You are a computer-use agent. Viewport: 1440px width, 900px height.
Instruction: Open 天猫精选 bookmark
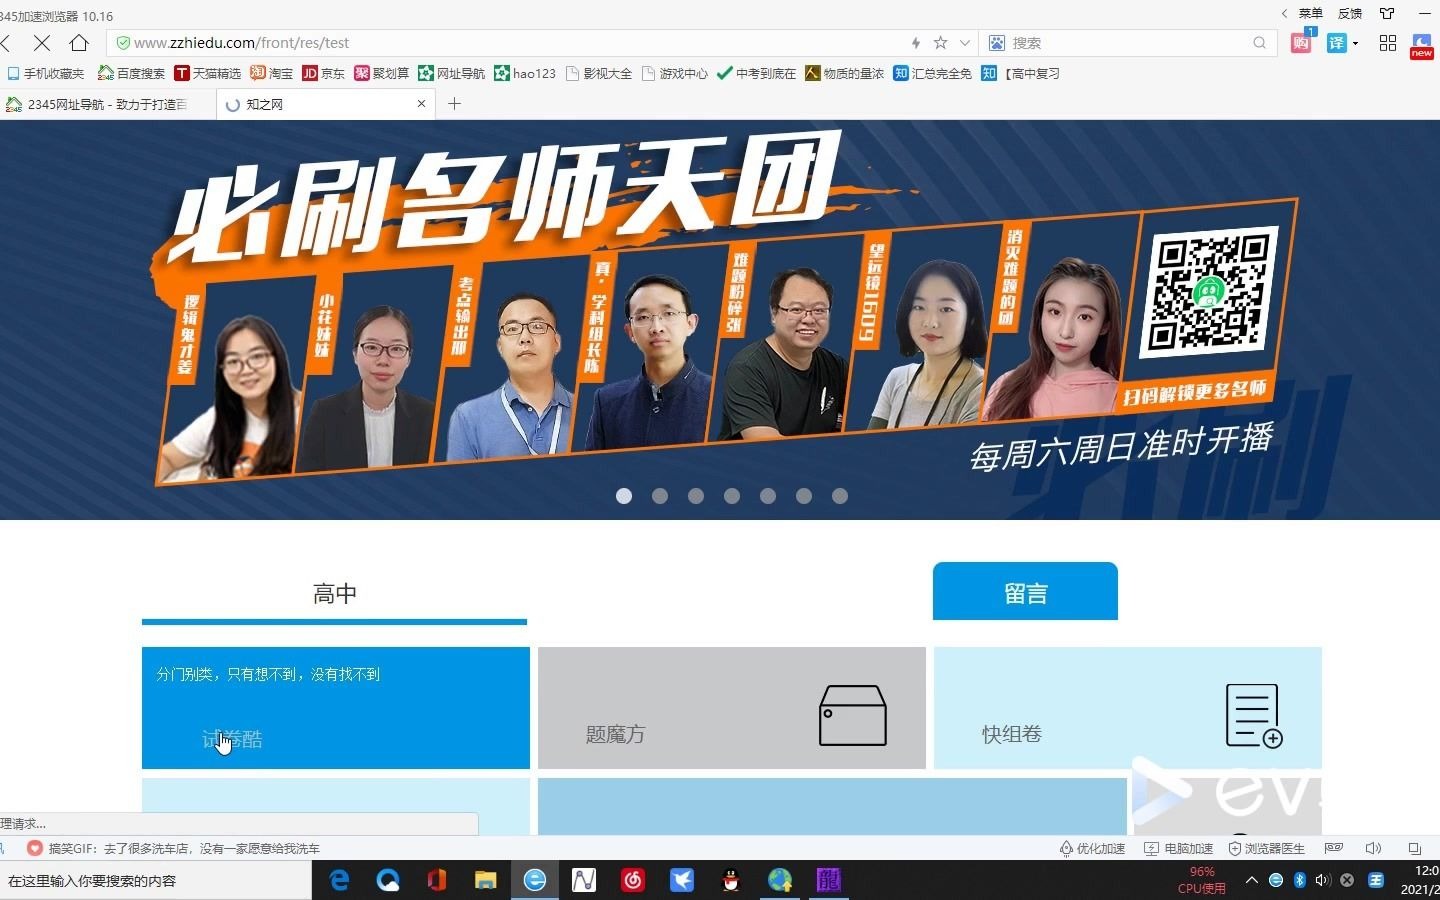point(208,73)
